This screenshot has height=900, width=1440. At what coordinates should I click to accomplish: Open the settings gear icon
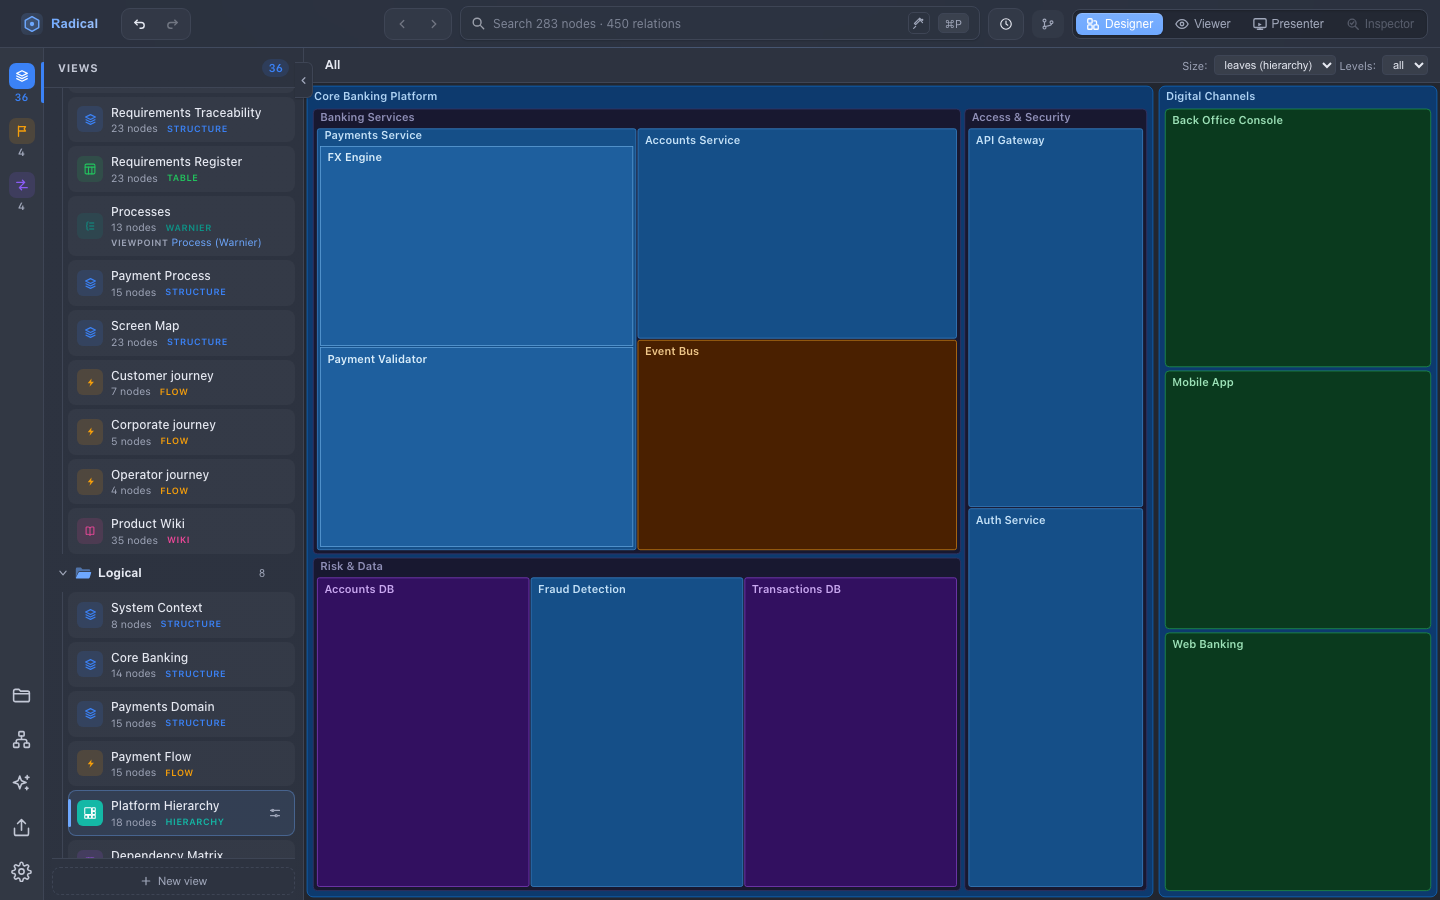pyautogui.click(x=22, y=872)
